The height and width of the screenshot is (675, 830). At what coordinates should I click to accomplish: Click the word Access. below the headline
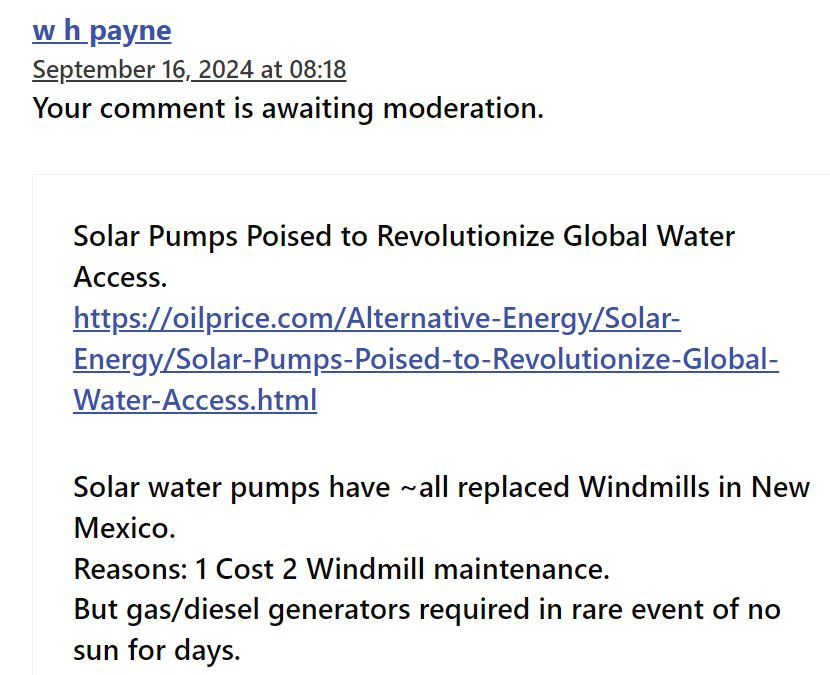tap(120, 277)
